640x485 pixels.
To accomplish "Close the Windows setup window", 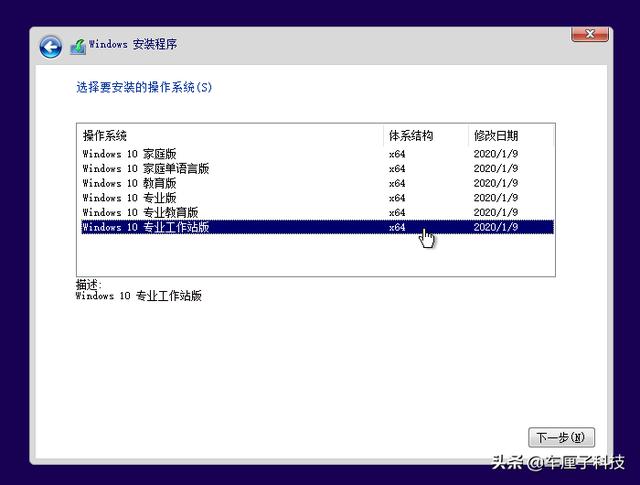I will 590,34.
